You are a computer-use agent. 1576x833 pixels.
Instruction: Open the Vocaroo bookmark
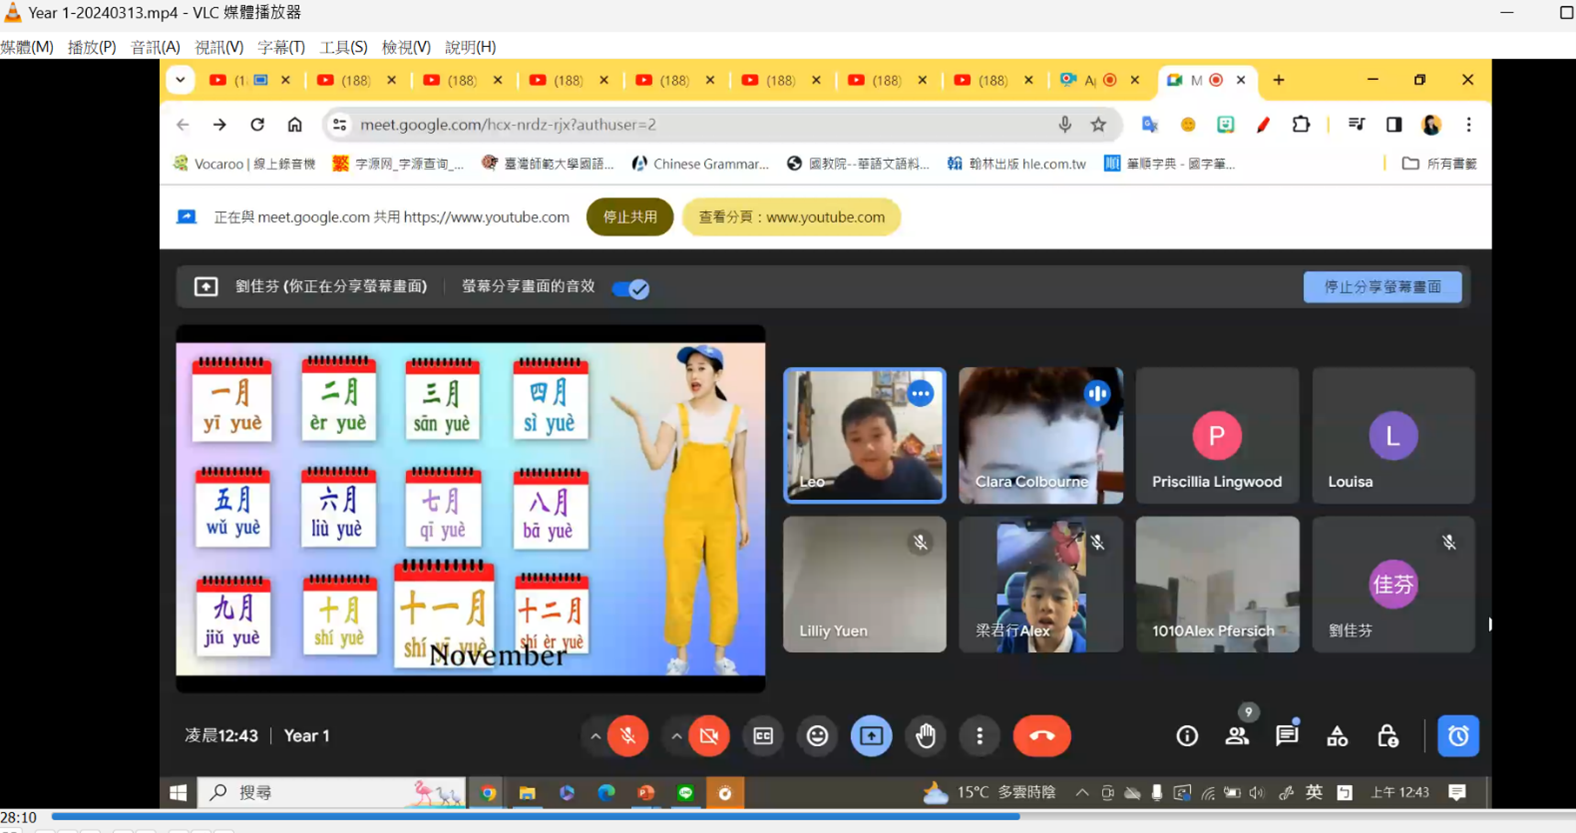click(x=244, y=163)
